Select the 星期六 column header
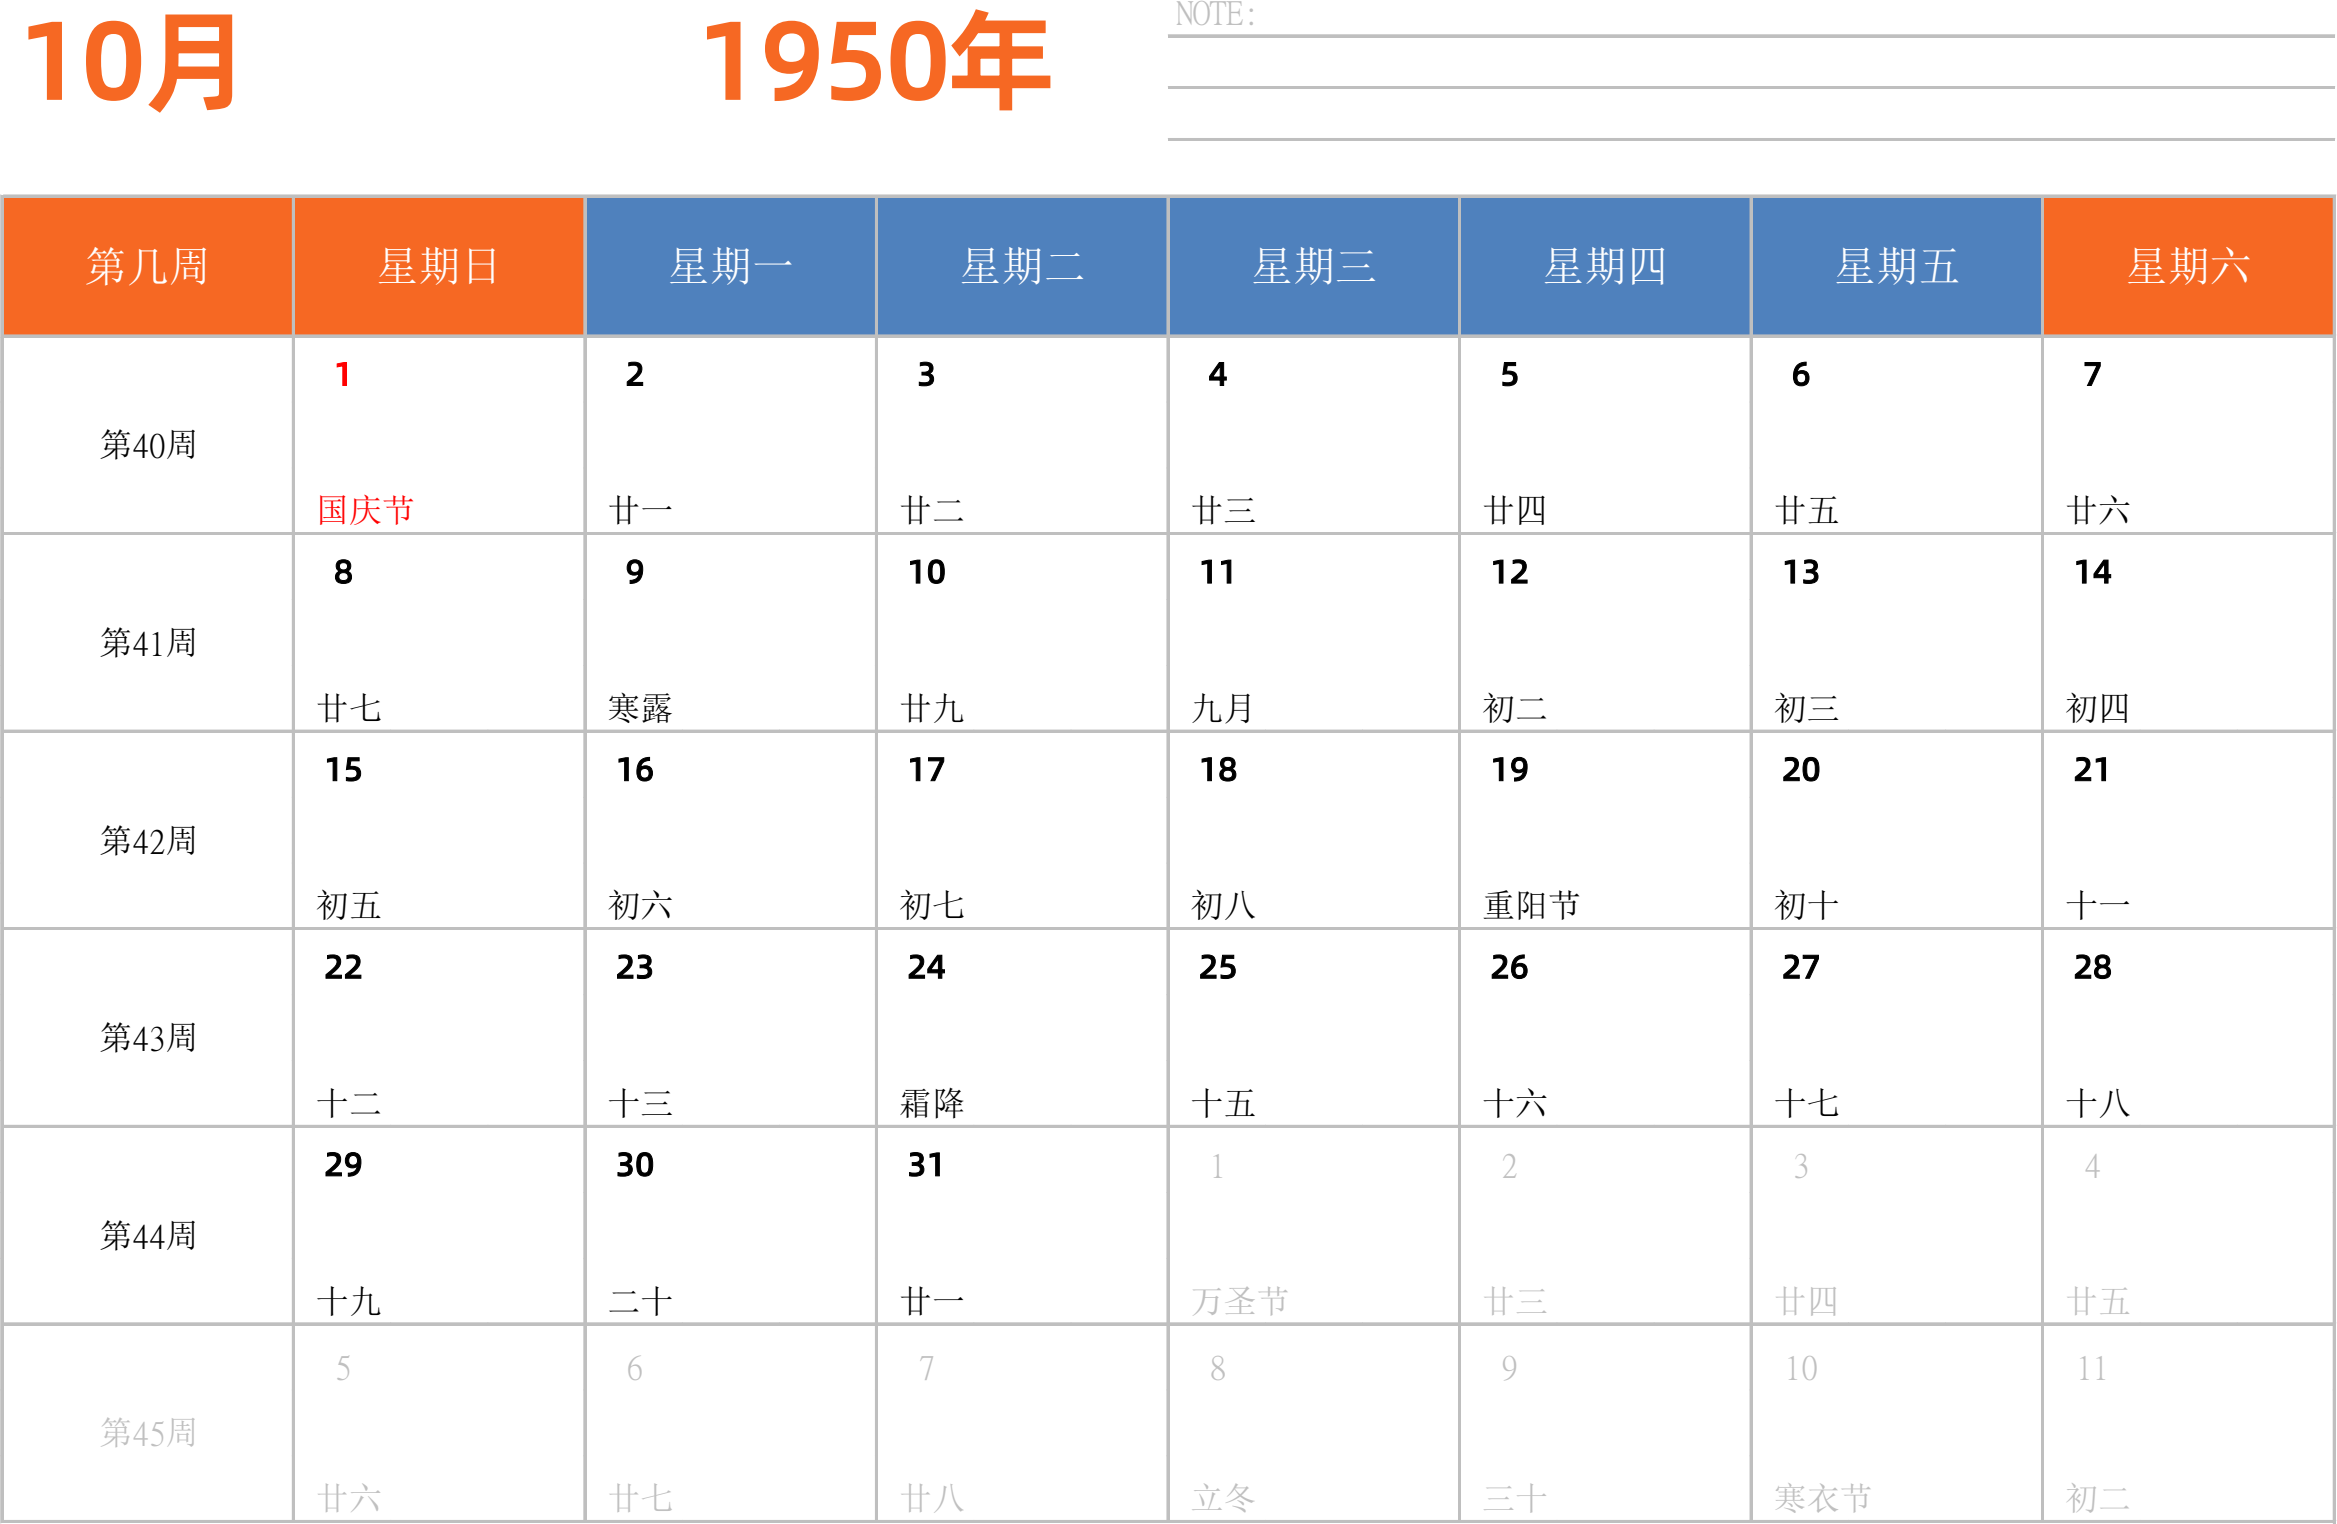The height and width of the screenshot is (1524, 2337). 2188,266
